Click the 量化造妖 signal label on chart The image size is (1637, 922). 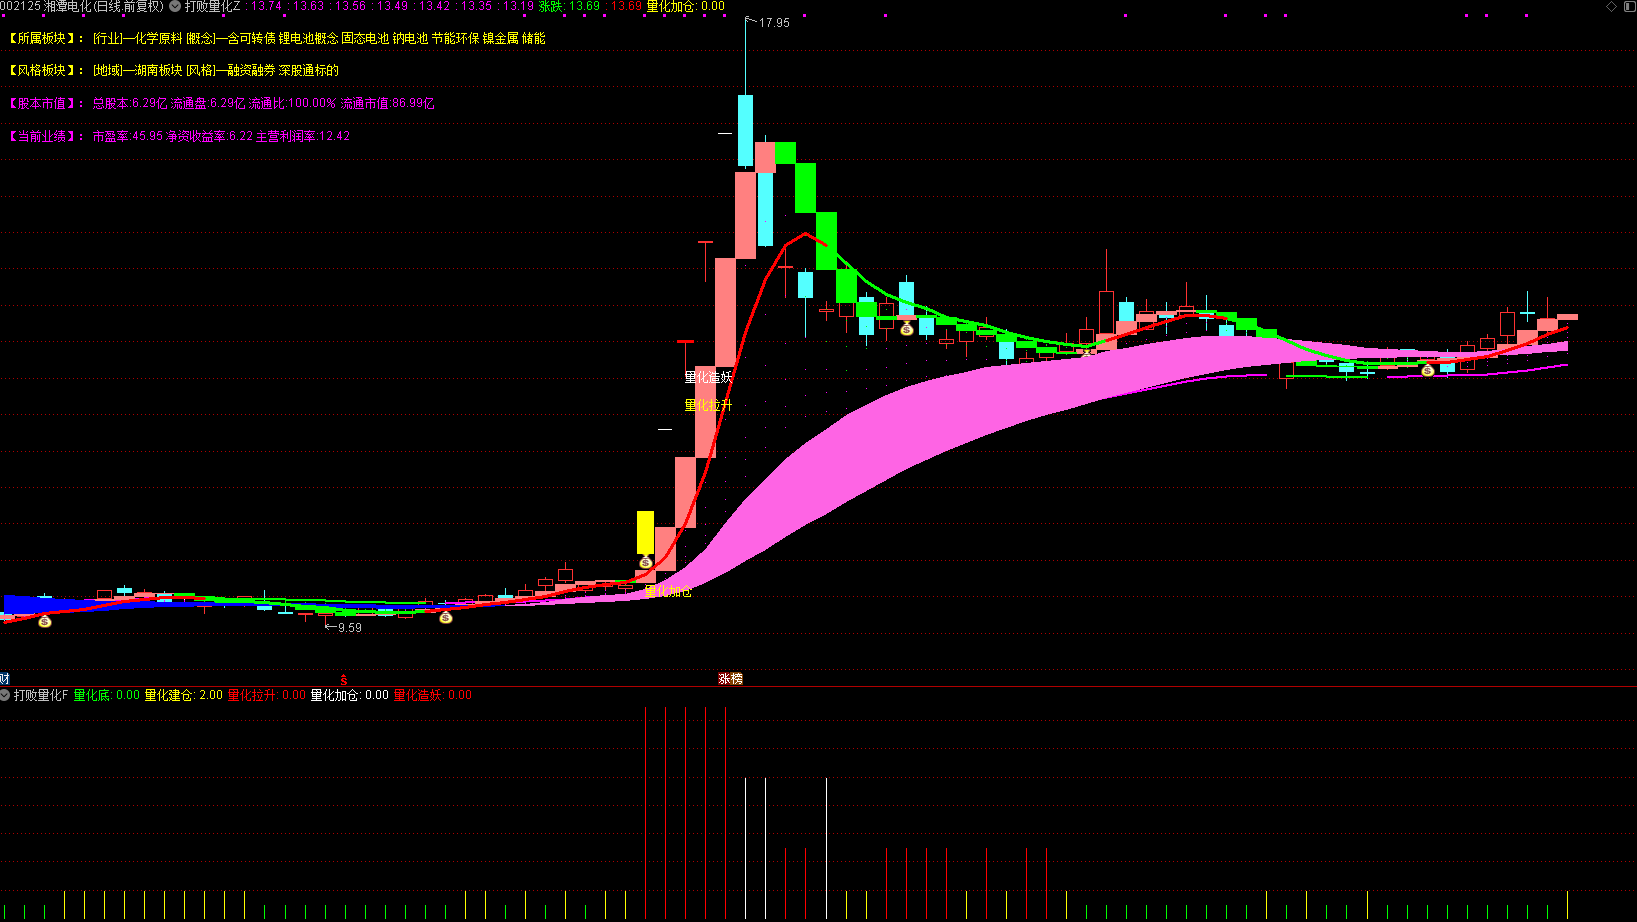(x=708, y=377)
